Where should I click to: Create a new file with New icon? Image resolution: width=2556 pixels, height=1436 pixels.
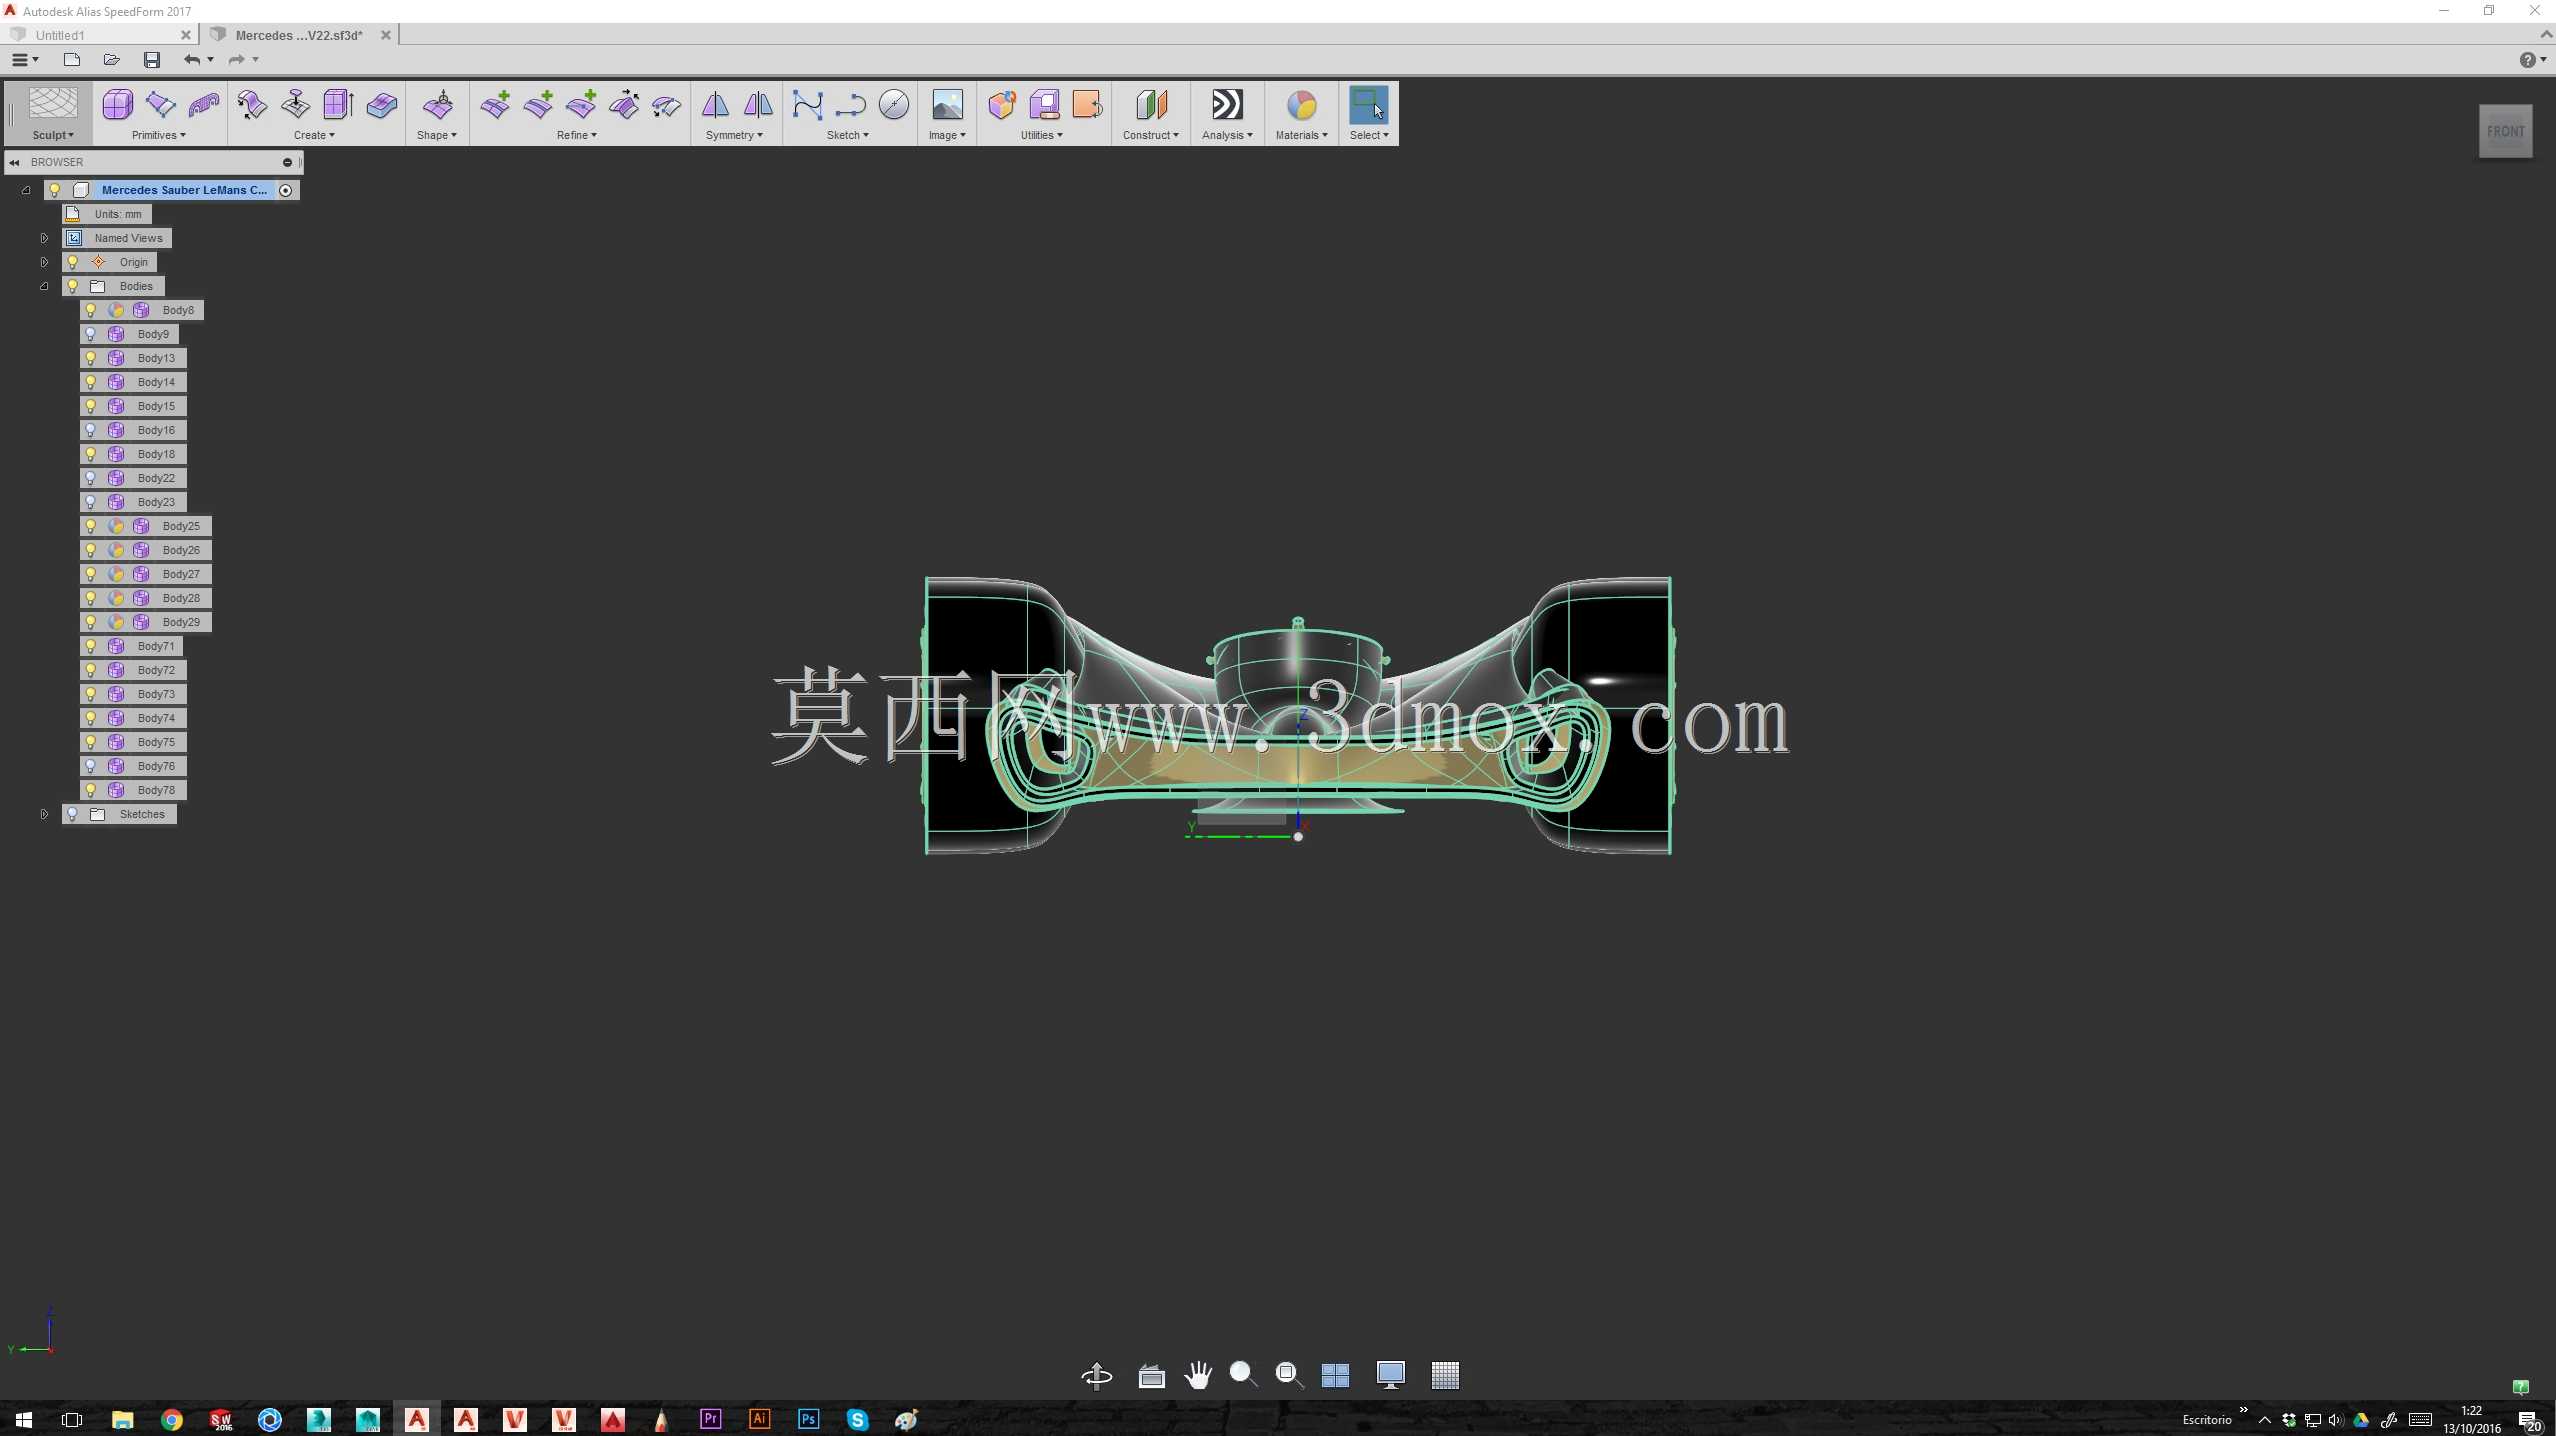click(x=71, y=60)
